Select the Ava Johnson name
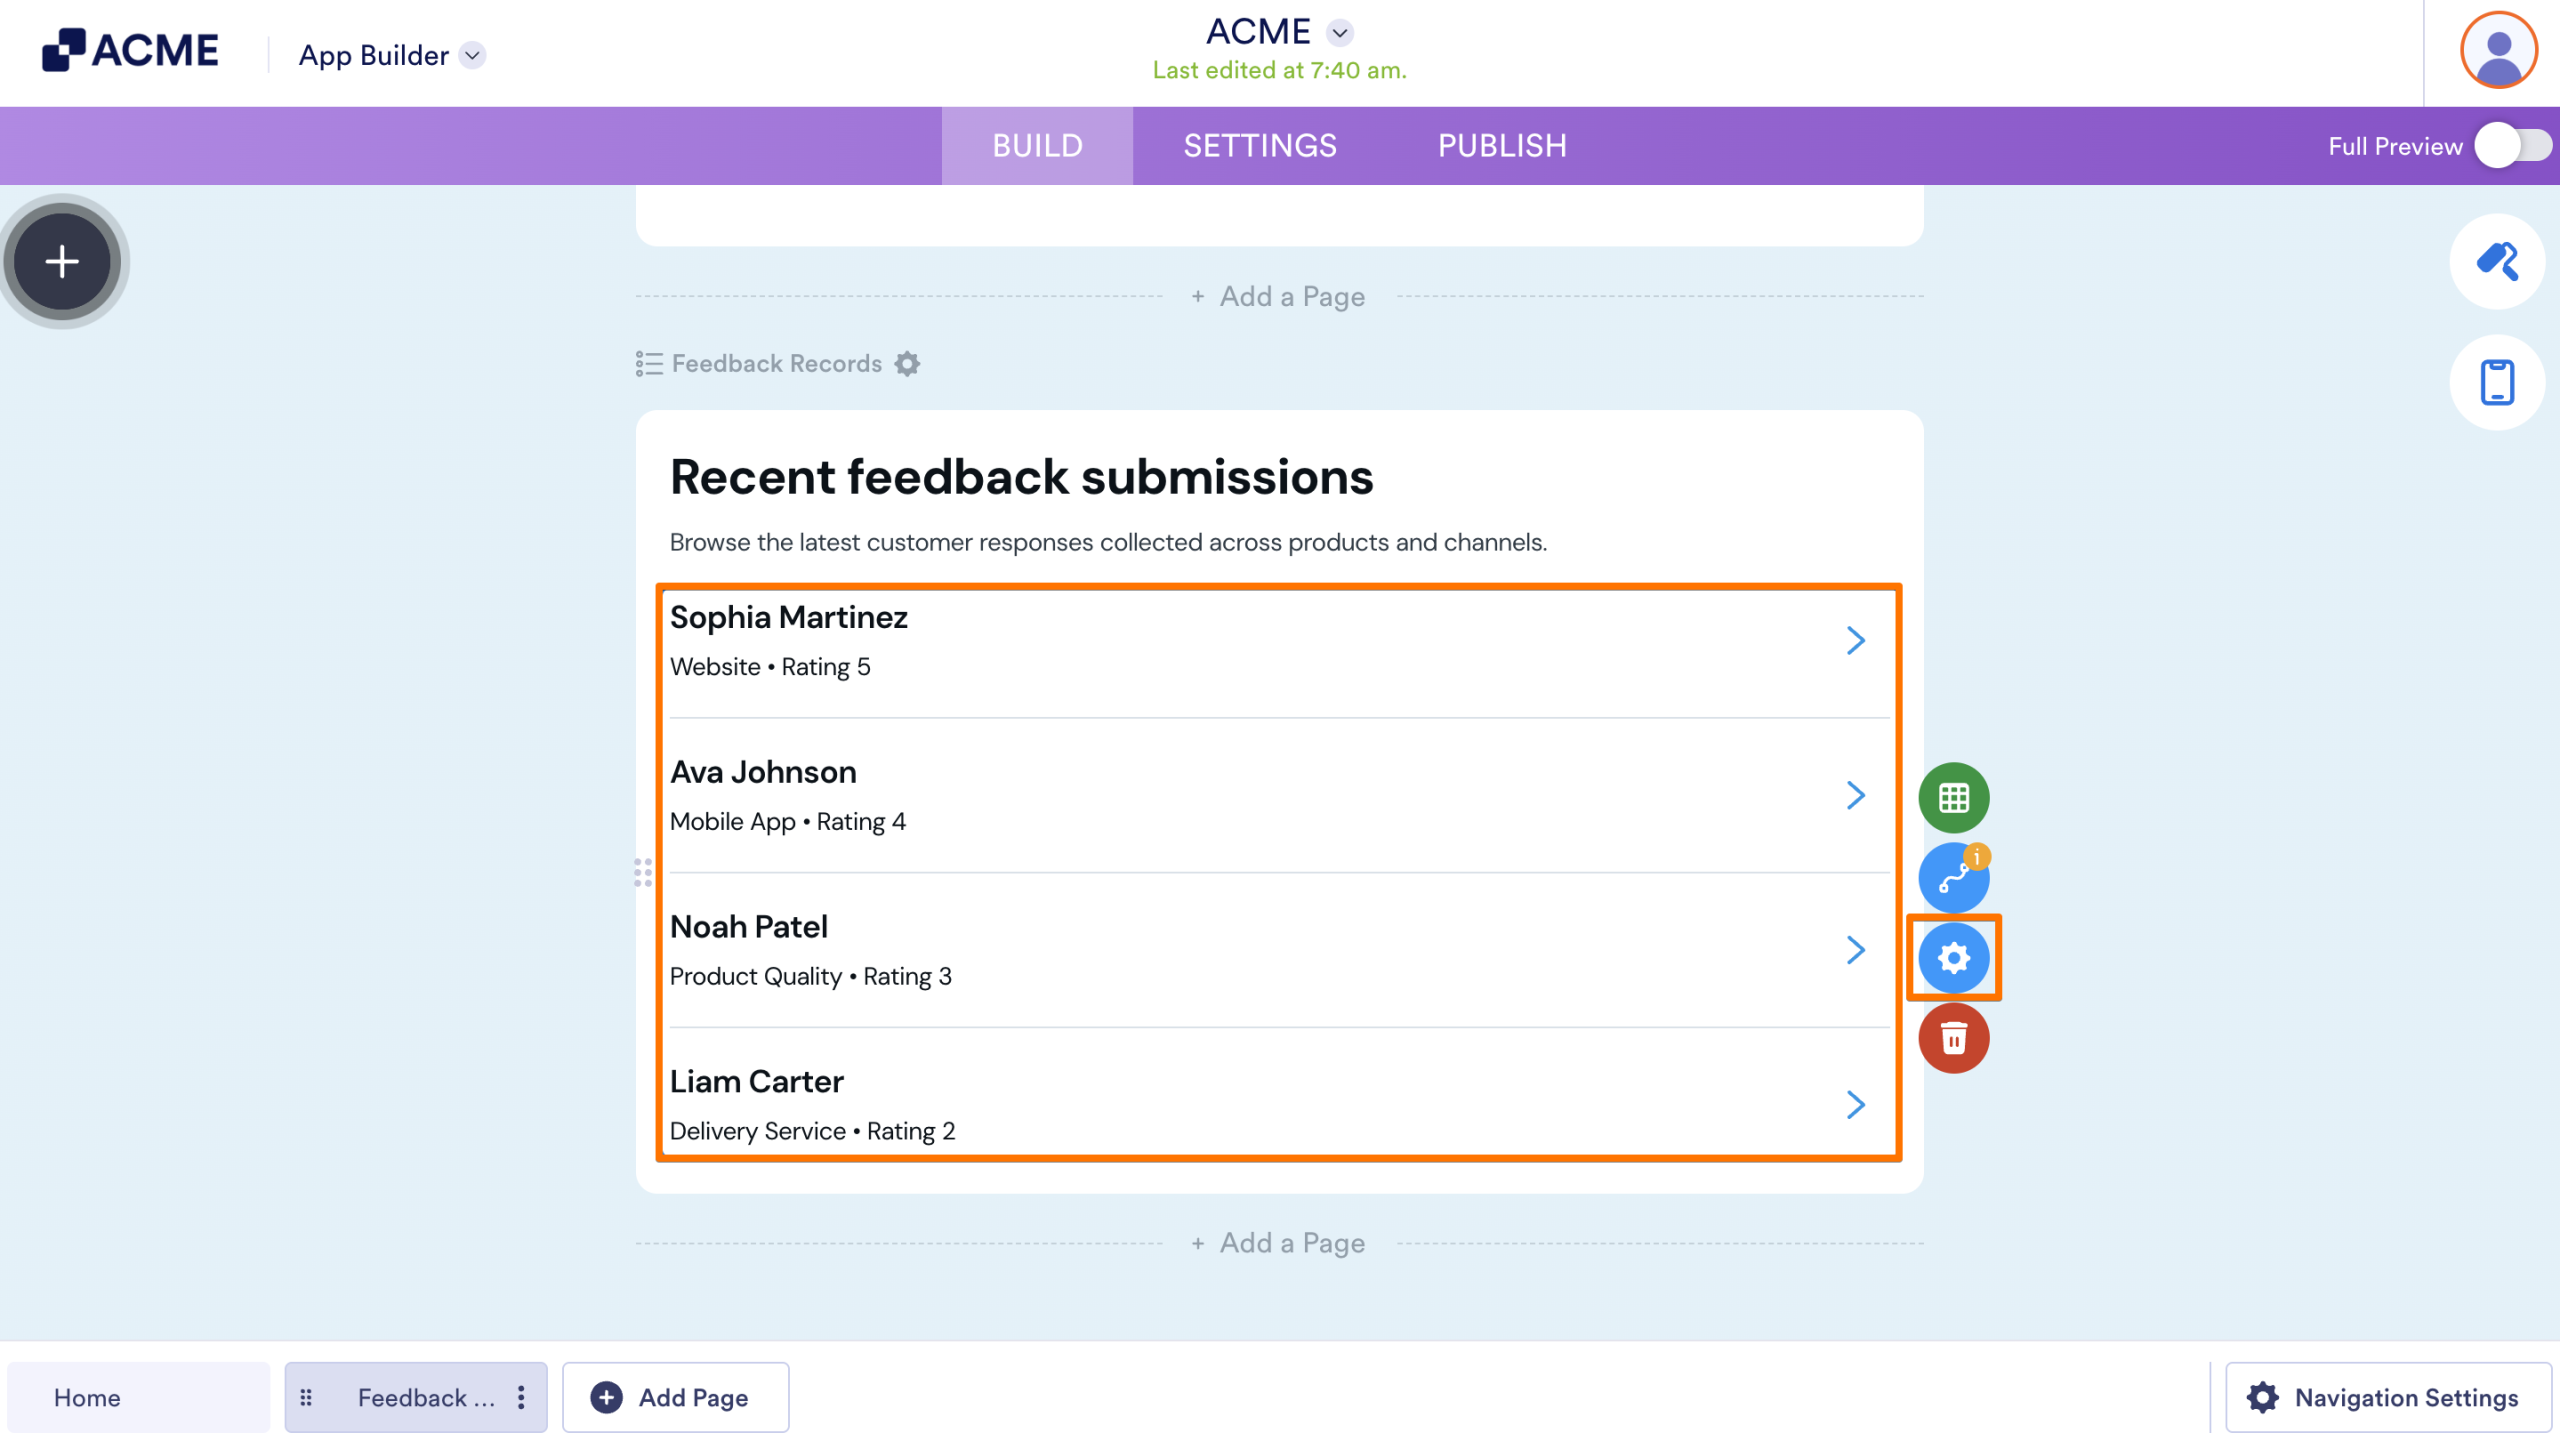 [x=763, y=772]
